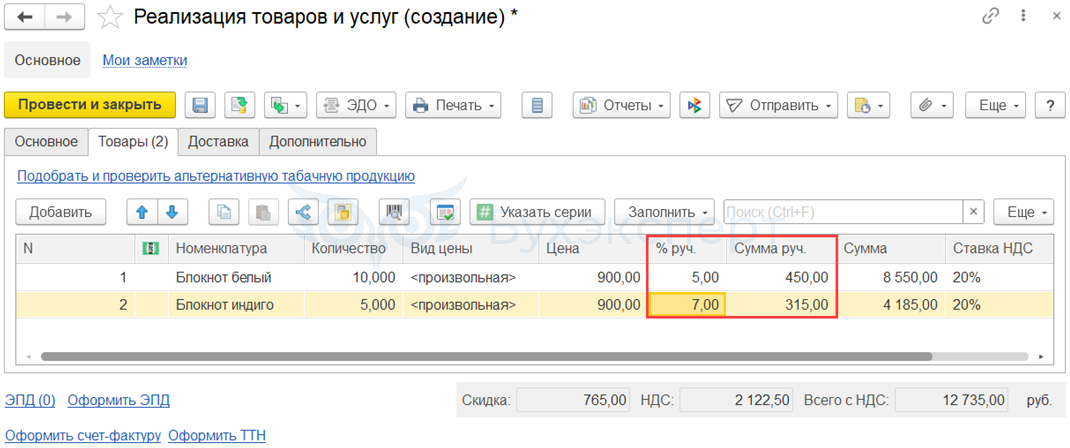
Task: Click the 7,00 percent discount cell
Action: tap(686, 305)
